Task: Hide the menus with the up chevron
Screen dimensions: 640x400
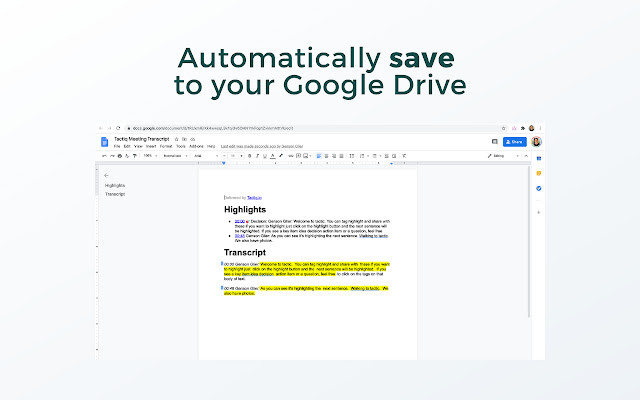Action: pyautogui.click(x=527, y=156)
